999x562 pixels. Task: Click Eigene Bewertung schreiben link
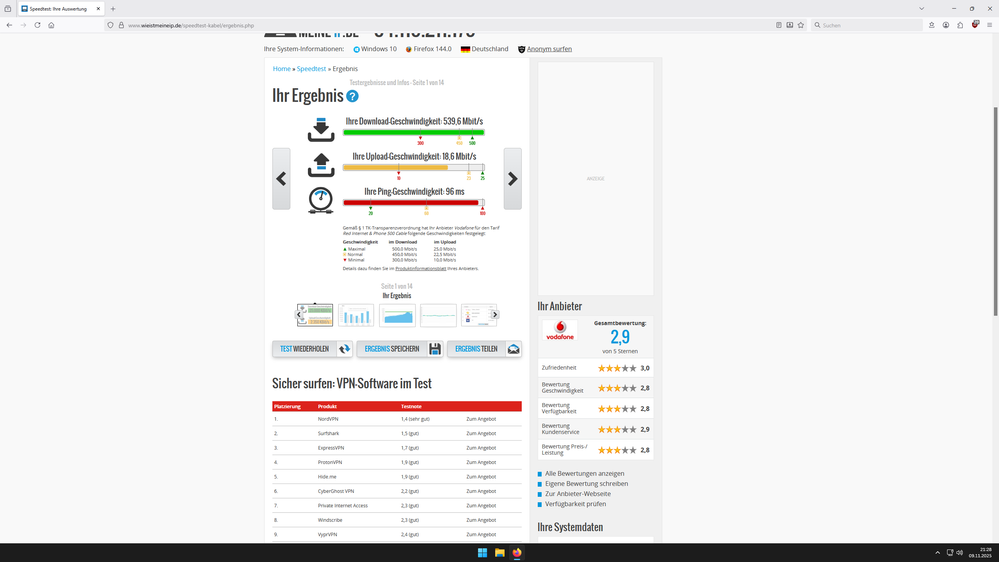(x=586, y=484)
